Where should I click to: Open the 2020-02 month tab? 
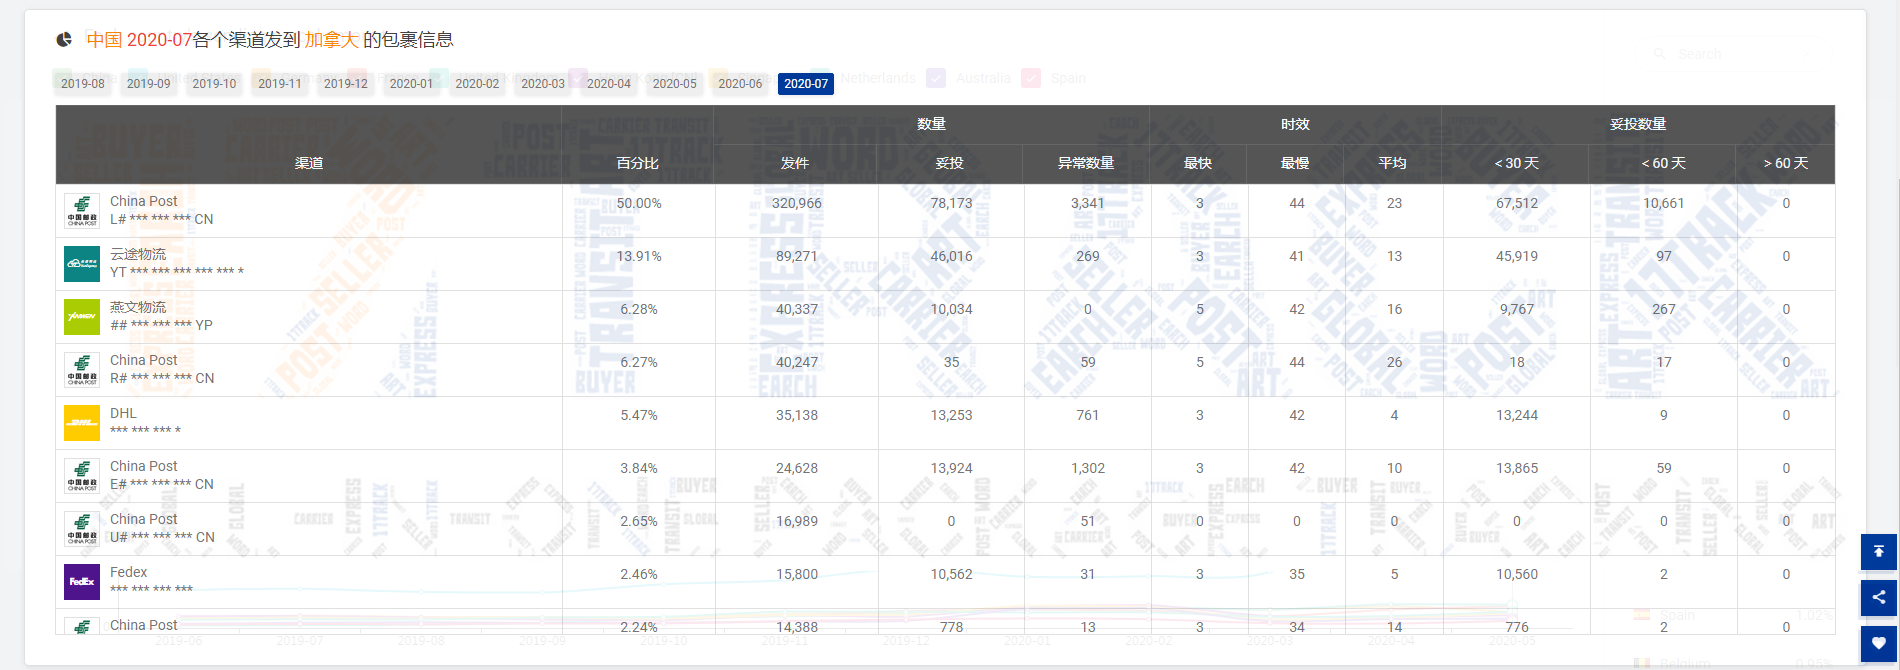pyautogui.click(x=477, y=84)
